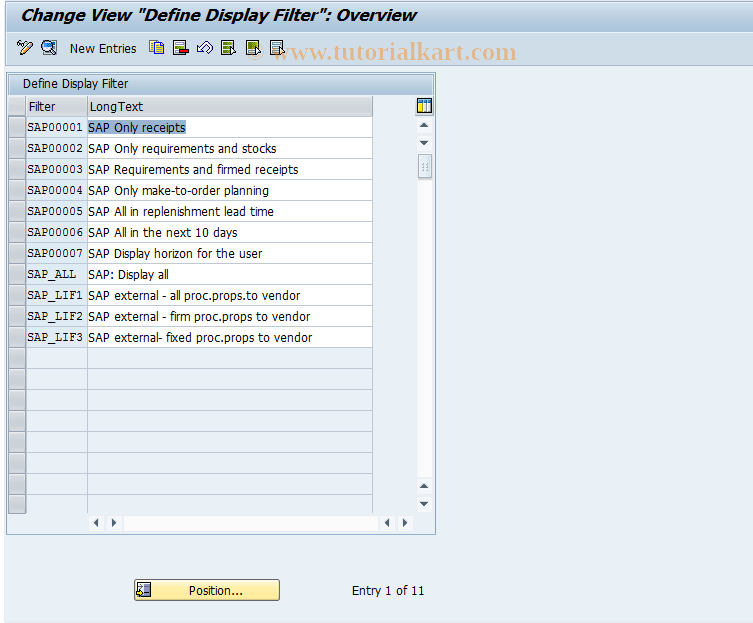
Task: Click the 'SAP Only receipts' text field
Action: click(x=230, y=127)
